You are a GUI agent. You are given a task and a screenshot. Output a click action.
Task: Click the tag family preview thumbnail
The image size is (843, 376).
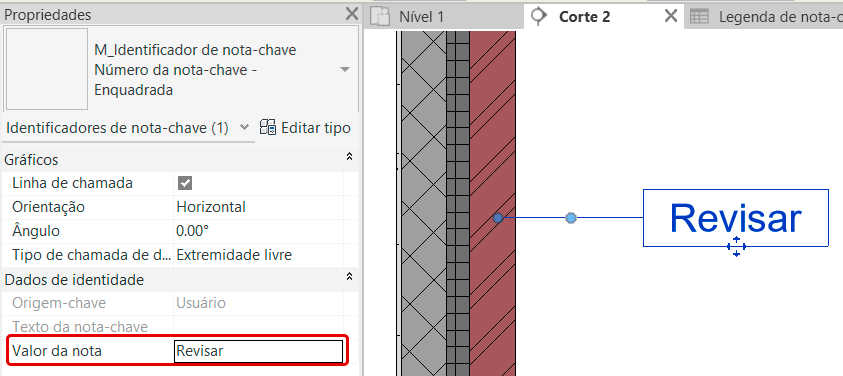(46, 69)
